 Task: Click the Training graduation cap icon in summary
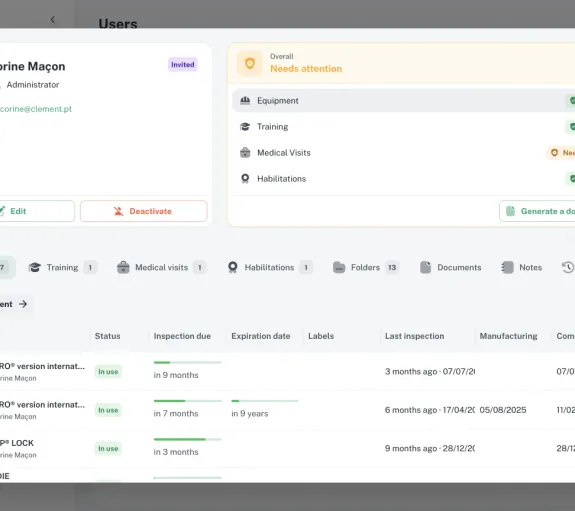[245, 127]
